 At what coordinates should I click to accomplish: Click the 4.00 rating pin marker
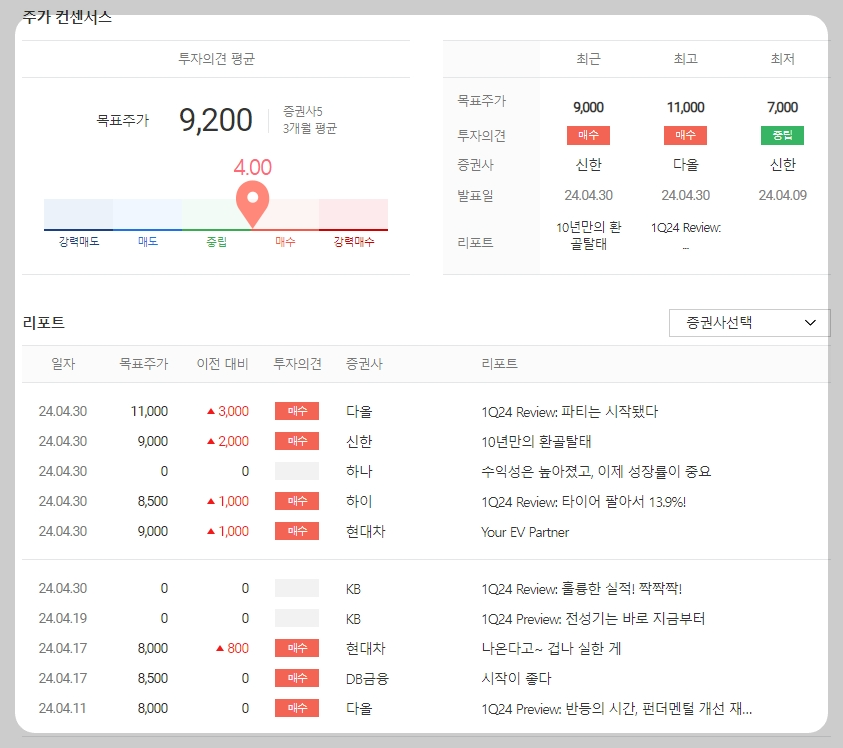point(252,204)
